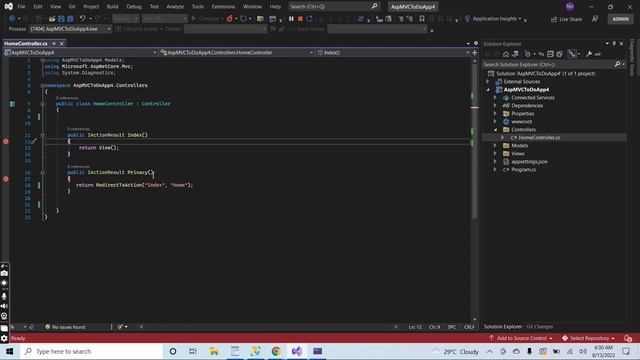The image size is (640, 360).
Task: Toggle pin on HomeController.cs tab
Action: click(x=54, y=43)
